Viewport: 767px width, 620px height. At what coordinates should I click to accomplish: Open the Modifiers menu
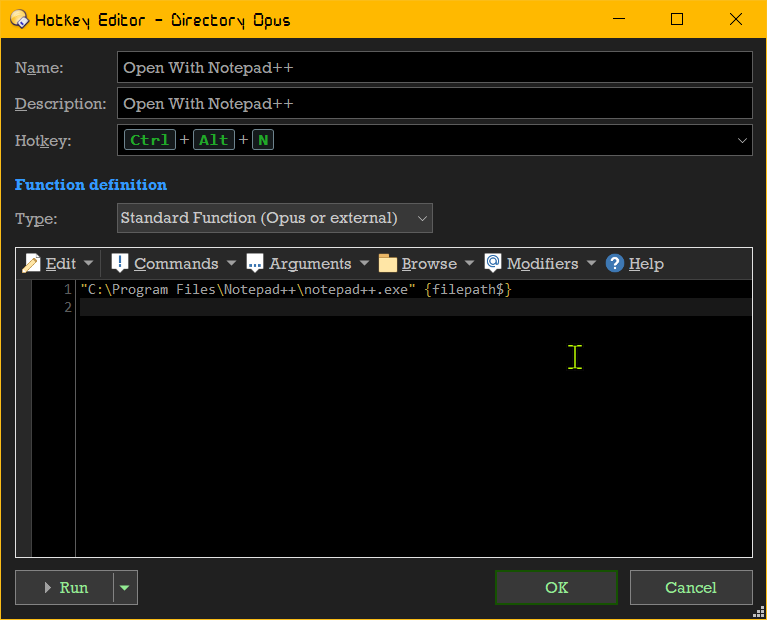coord(542,264)
